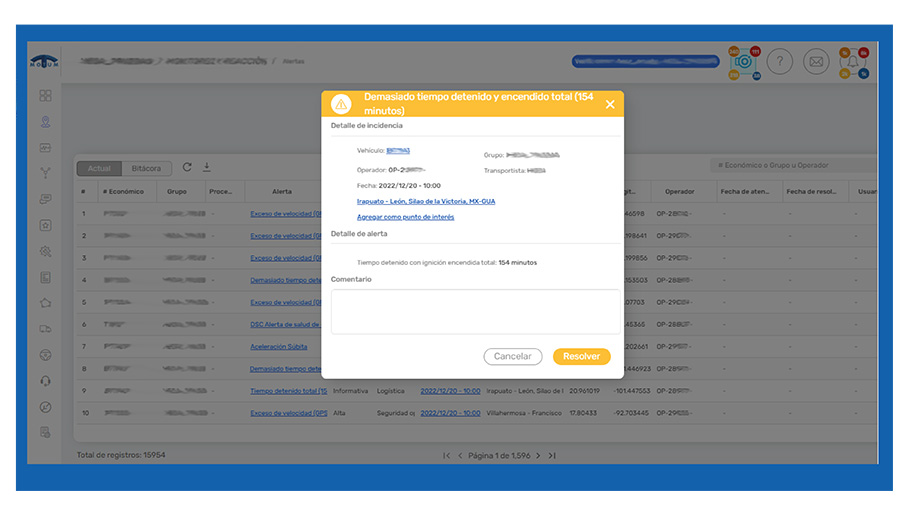
Task: Open the notifications bell icon
Action: tap(853, 62)
